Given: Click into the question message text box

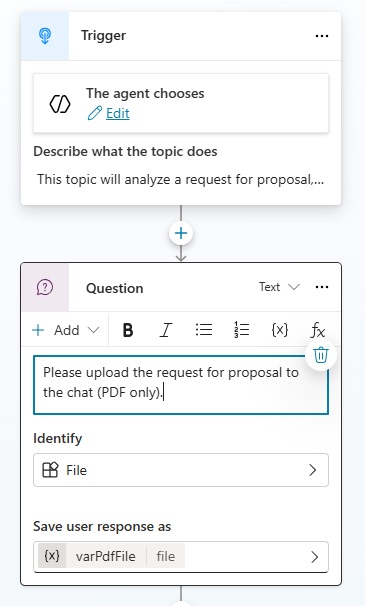Looking at the screenshot, I should coord(181,385).
